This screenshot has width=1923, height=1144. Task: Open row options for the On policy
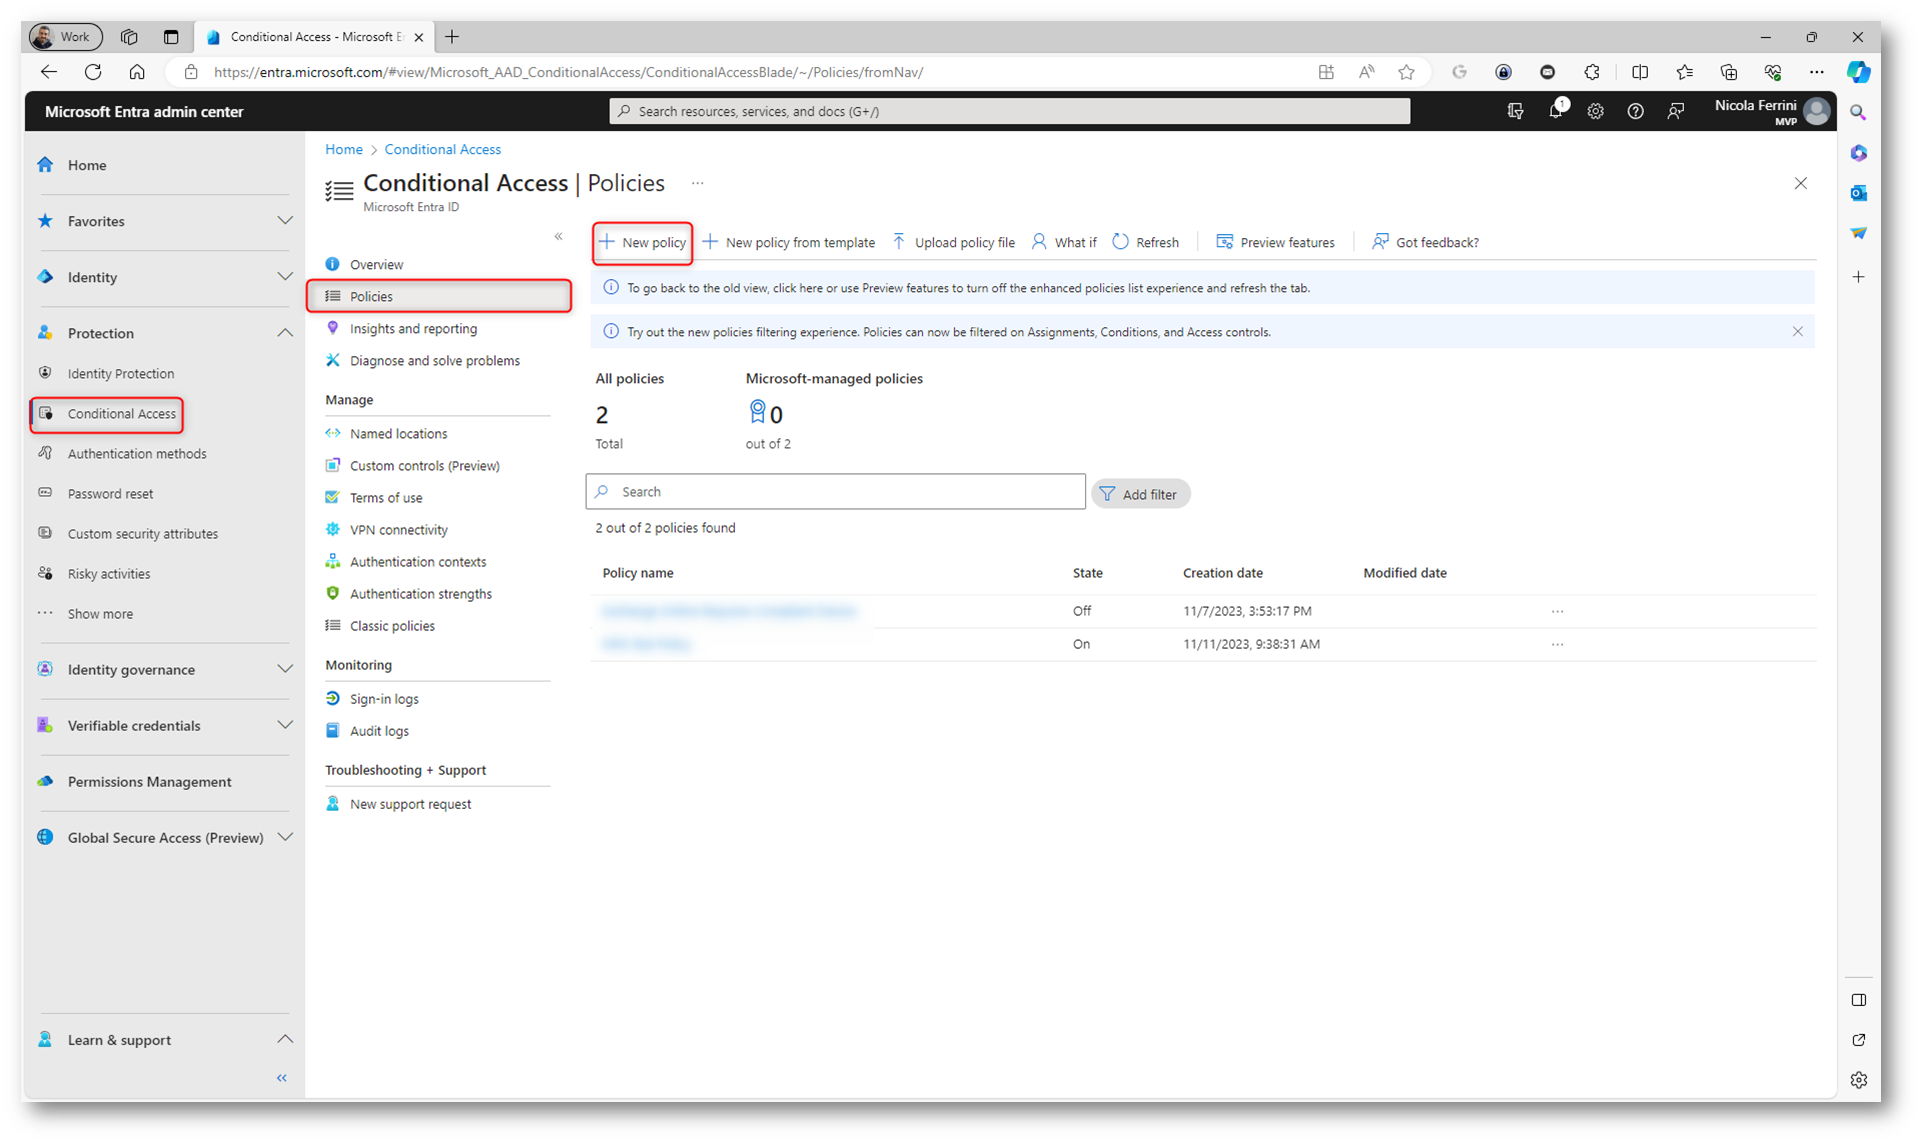1557,644
